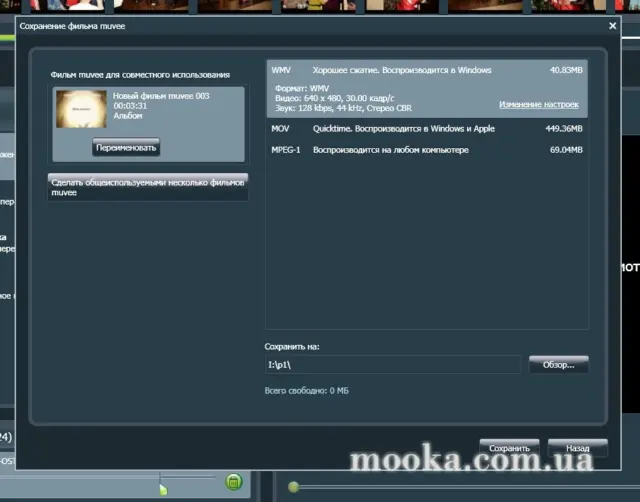Click the 40.83MB file size
The image size is (640, 502).
click(566, 70)
